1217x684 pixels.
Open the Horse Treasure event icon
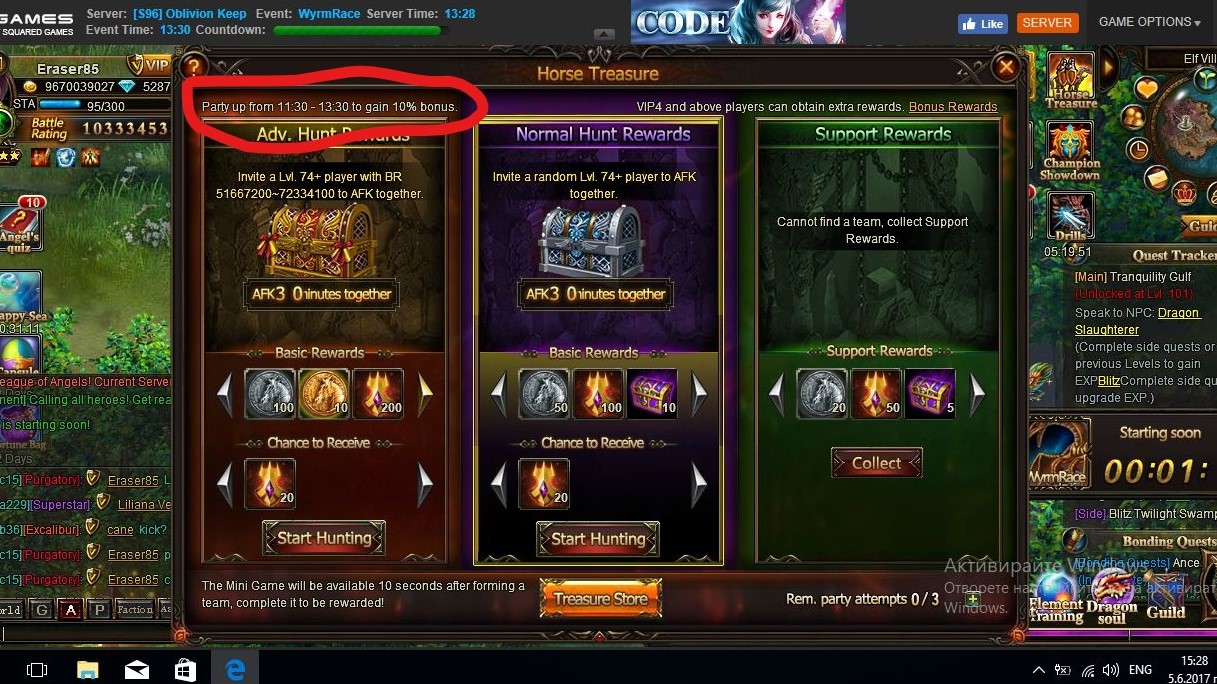click(x=1071, y=82)
